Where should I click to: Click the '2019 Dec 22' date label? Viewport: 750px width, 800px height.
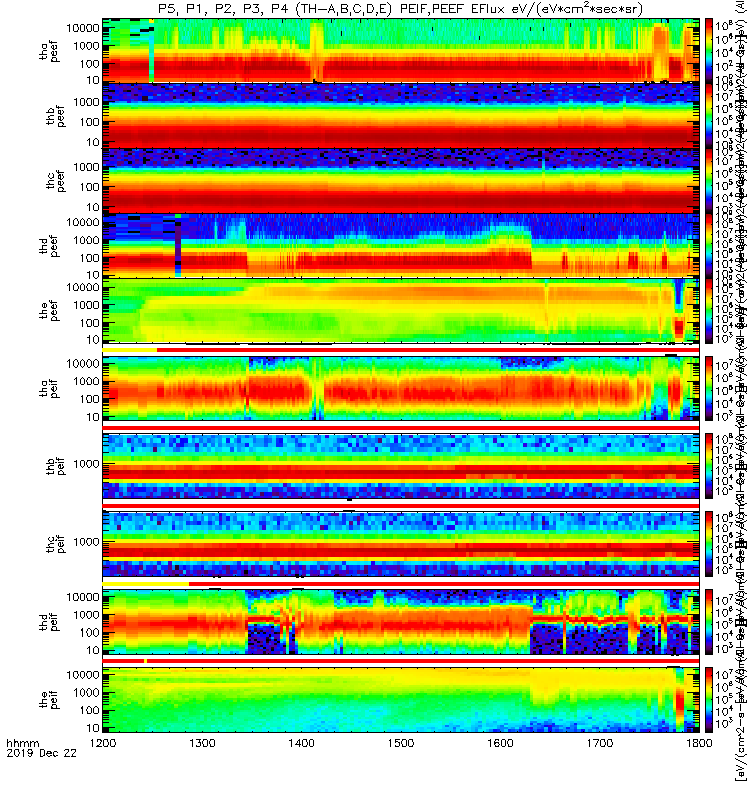[41, 753]
